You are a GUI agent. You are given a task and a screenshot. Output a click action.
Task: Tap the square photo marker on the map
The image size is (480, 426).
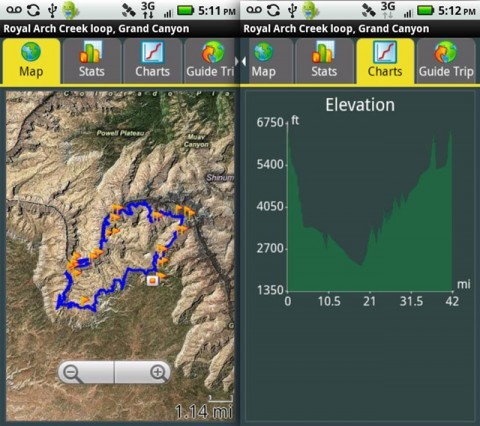[153, 280]
